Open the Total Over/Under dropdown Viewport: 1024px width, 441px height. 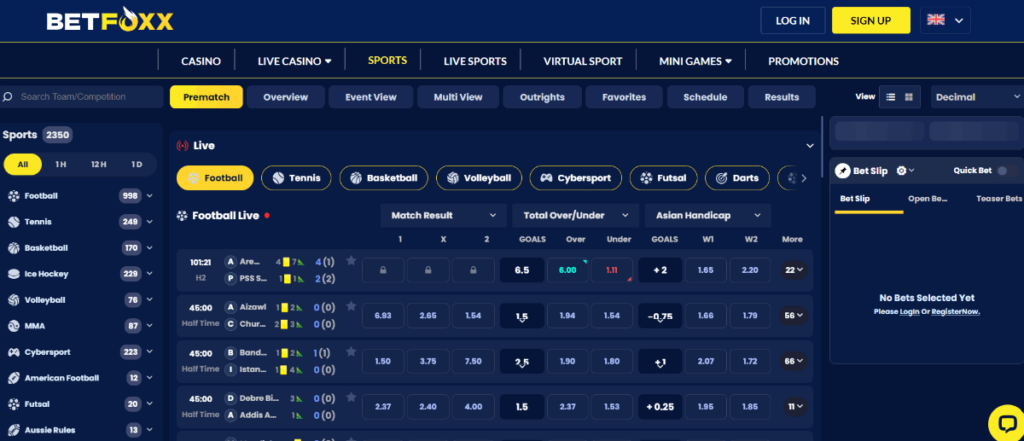[575, 215]
